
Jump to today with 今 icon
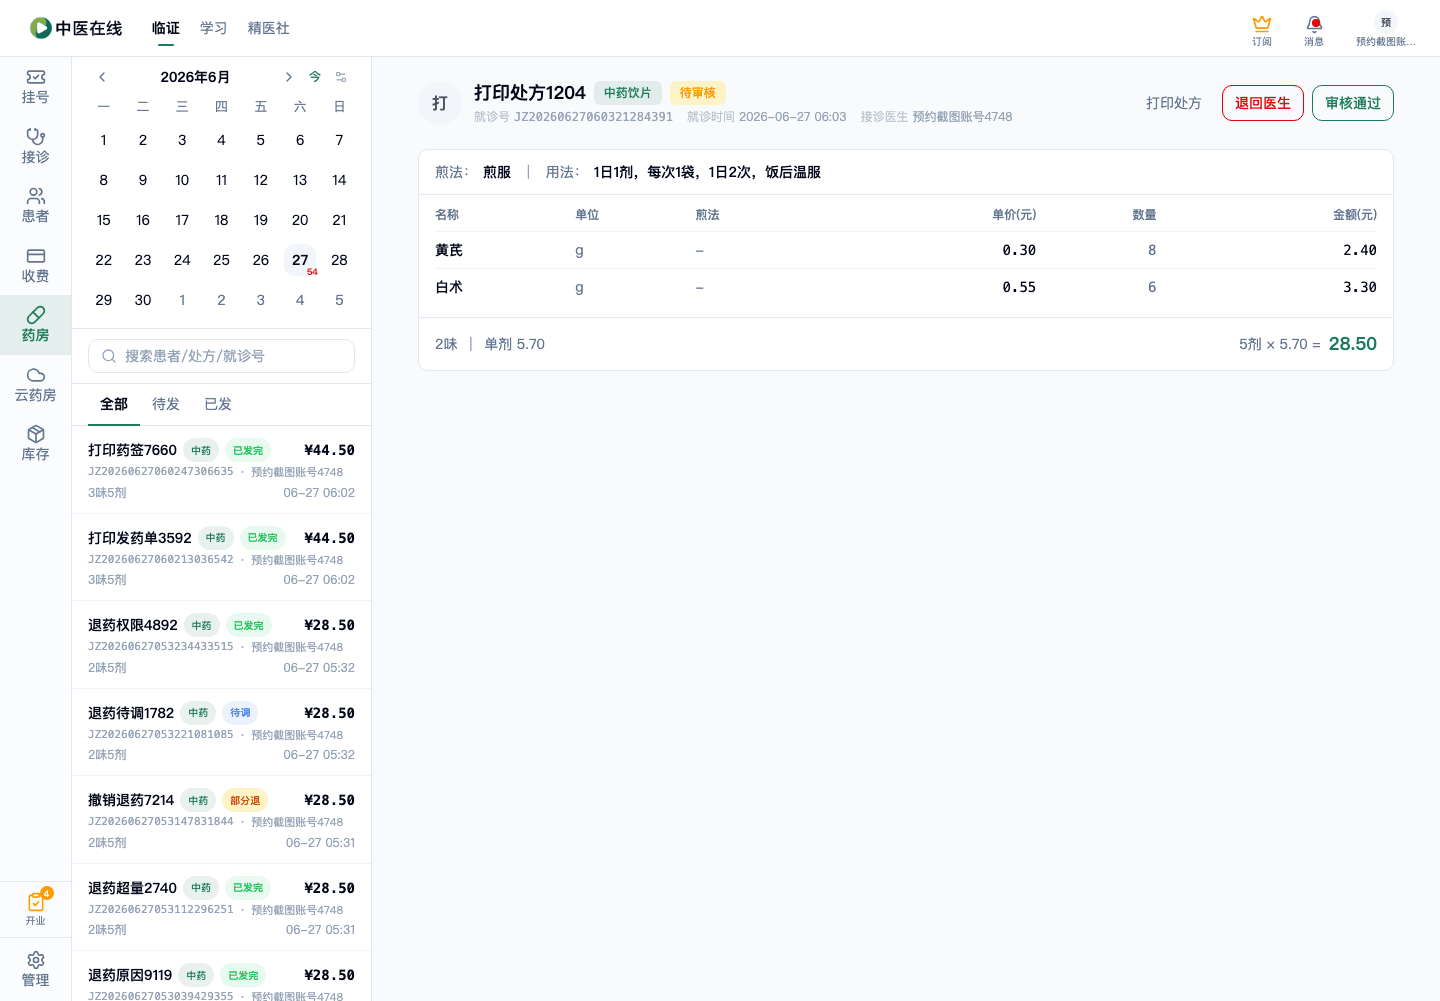pyautogui.click(x=315, y=77)
